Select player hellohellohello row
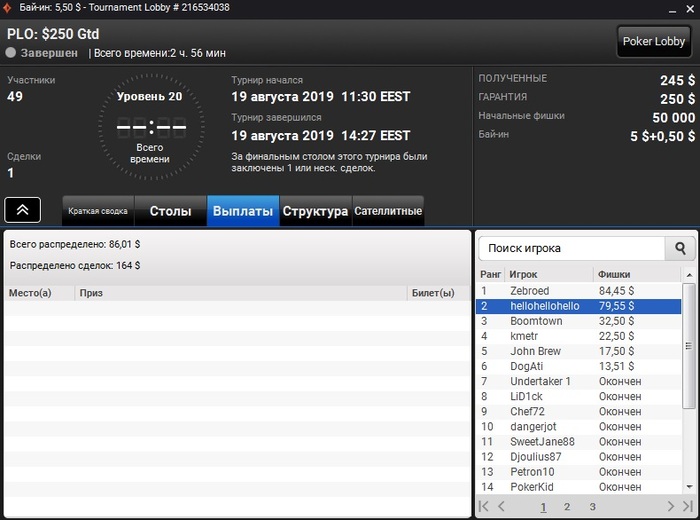The width and height of the screenshot is (700, 520). 579,306
